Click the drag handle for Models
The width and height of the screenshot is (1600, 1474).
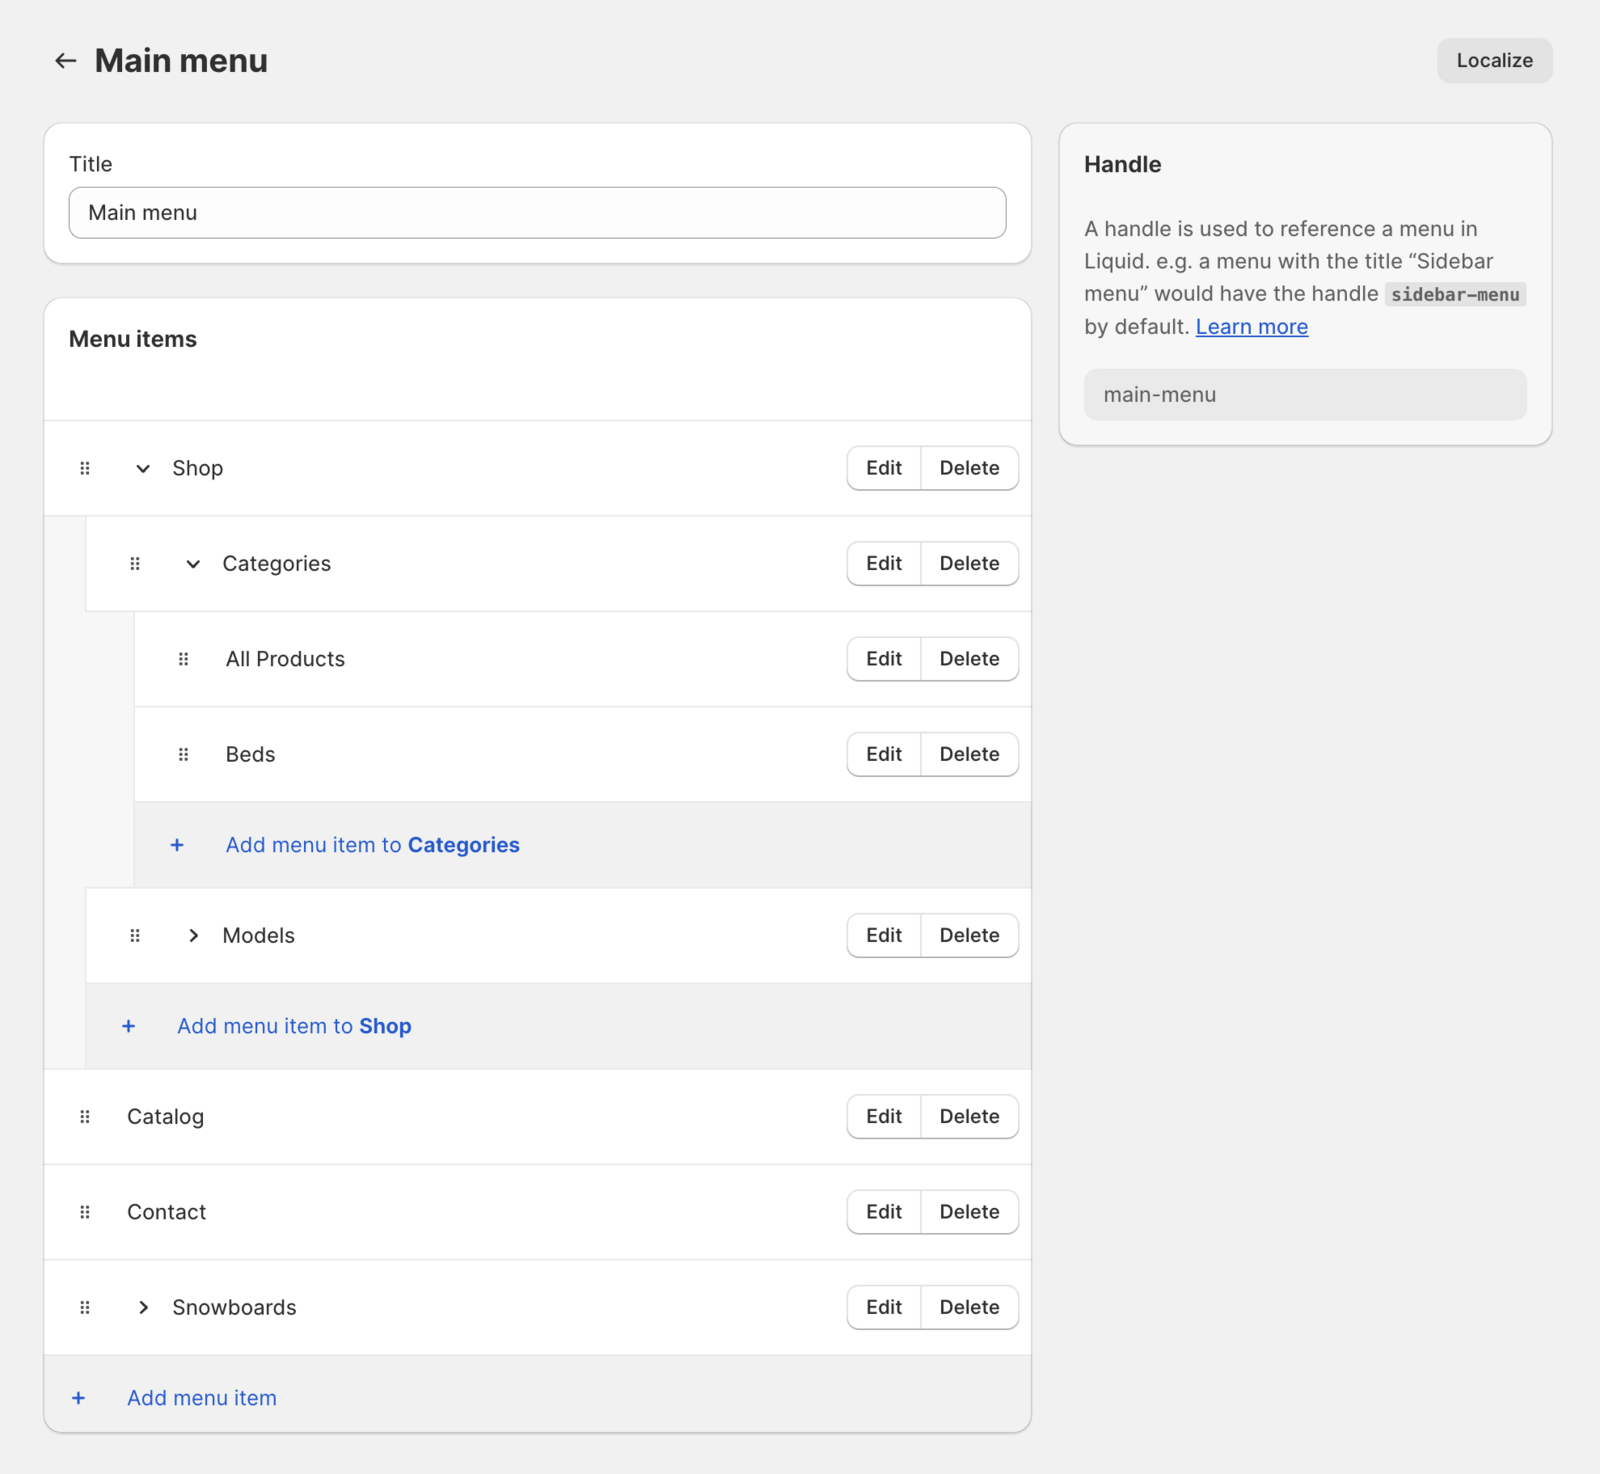coord(135,936)
